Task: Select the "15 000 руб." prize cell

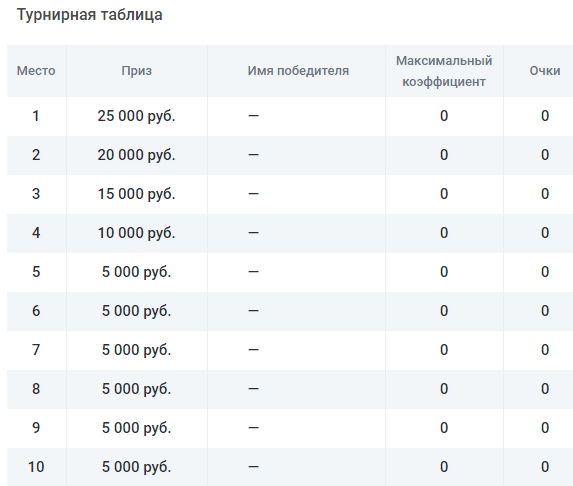Action: point(136,194)
